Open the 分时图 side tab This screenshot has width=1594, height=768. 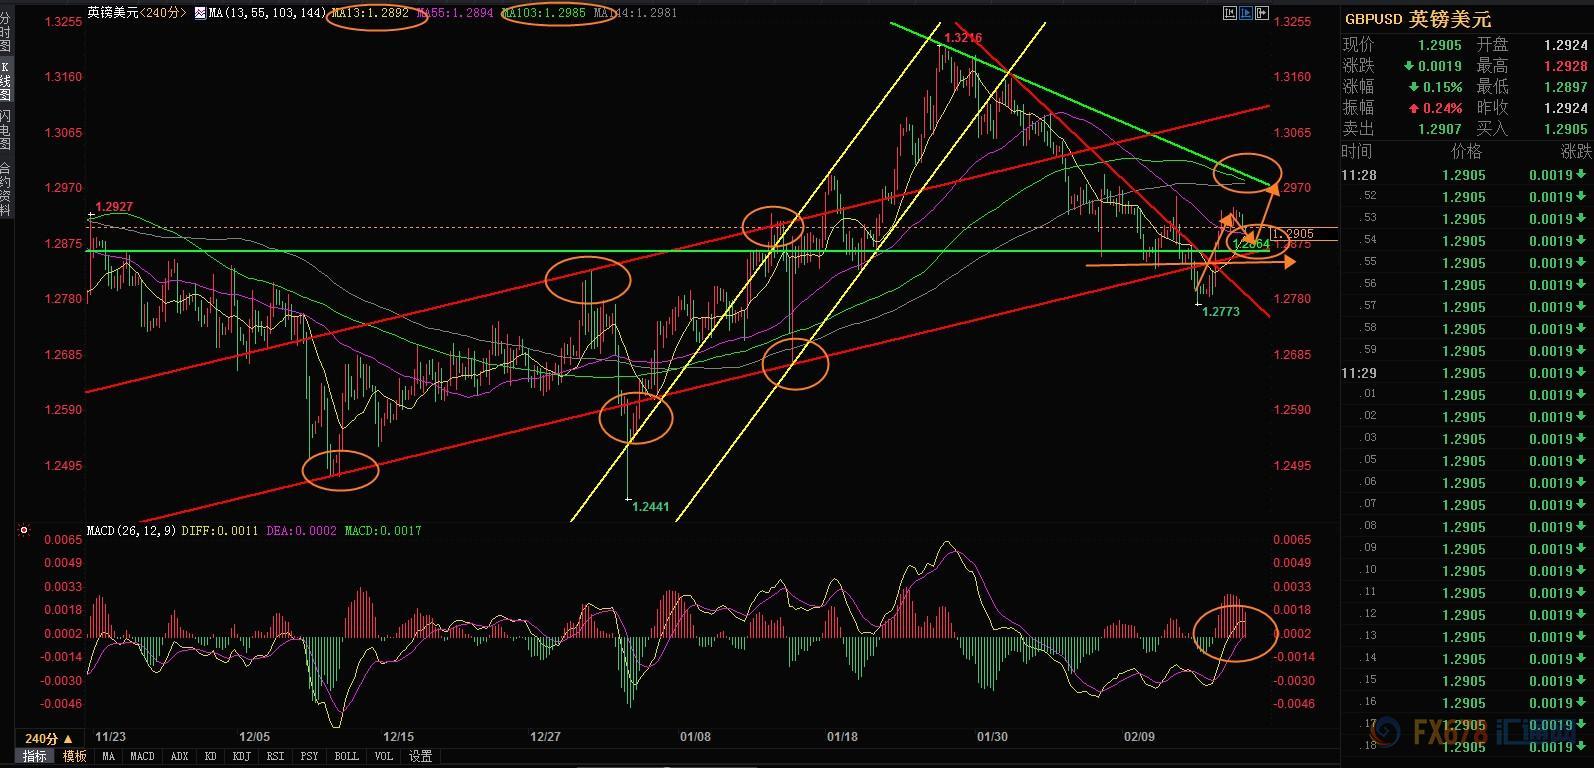pyautogui.click(x=6, y=32)
